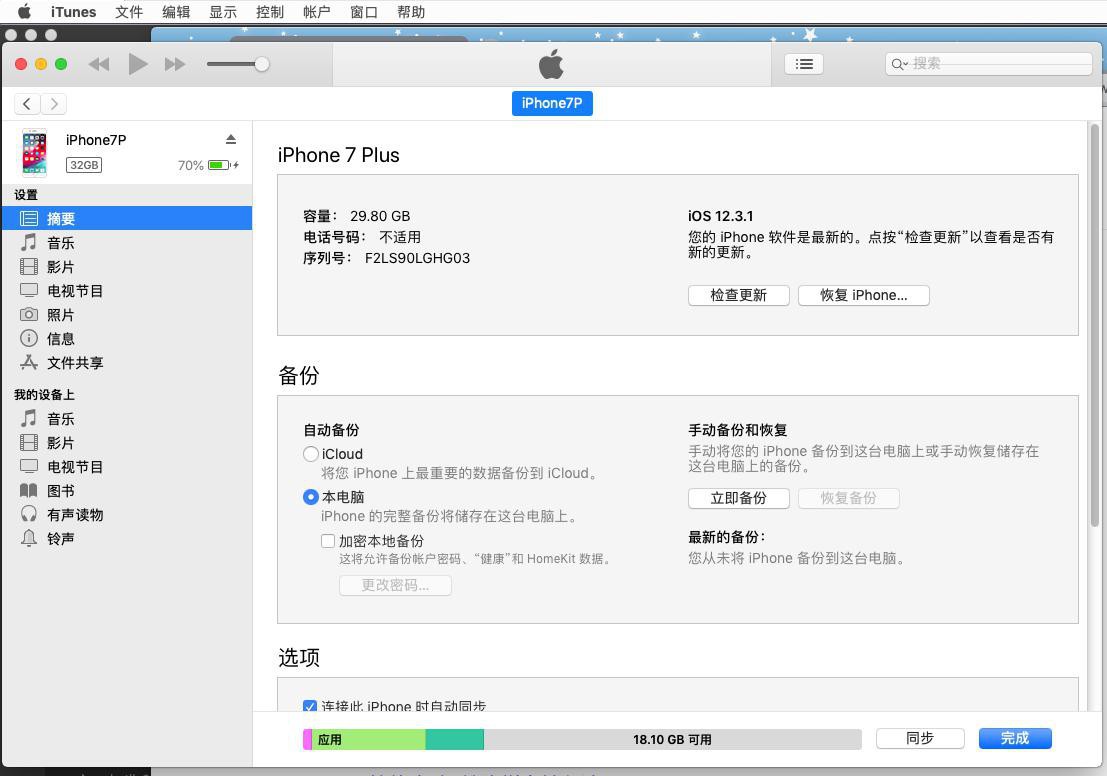1107x776 pixels.
Task: Click the 搜索 search field
Action: 989,64
